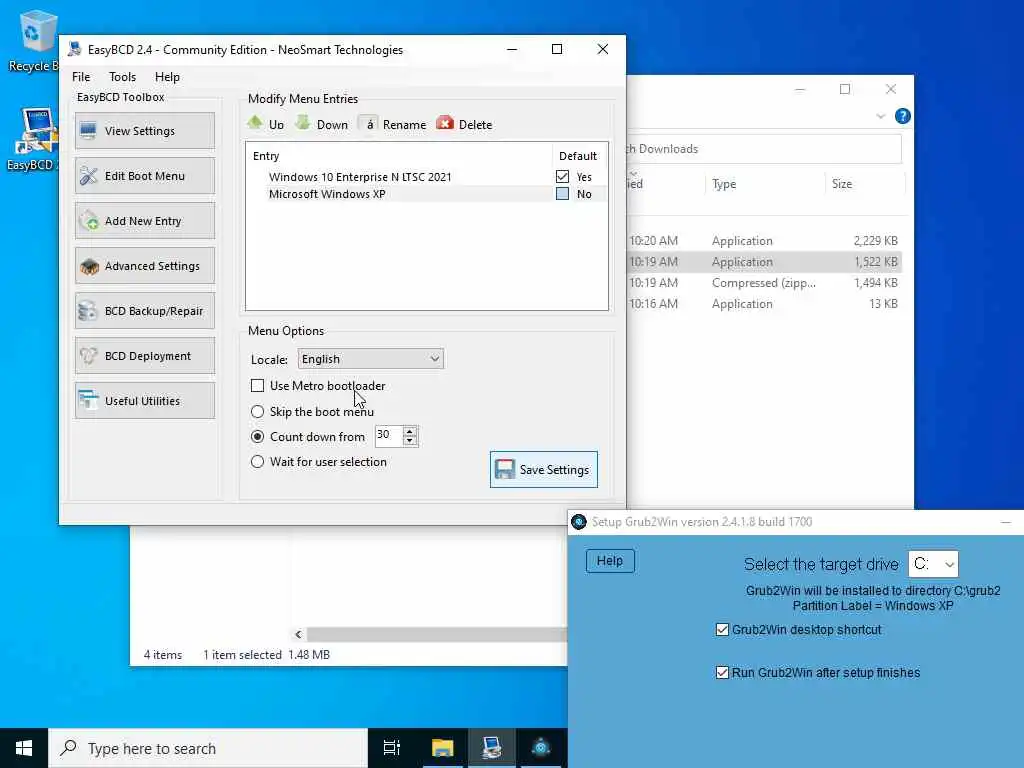Select Skip the boot menu option
The width and height of the screenshot is (1024, 768).
(257, 411)
